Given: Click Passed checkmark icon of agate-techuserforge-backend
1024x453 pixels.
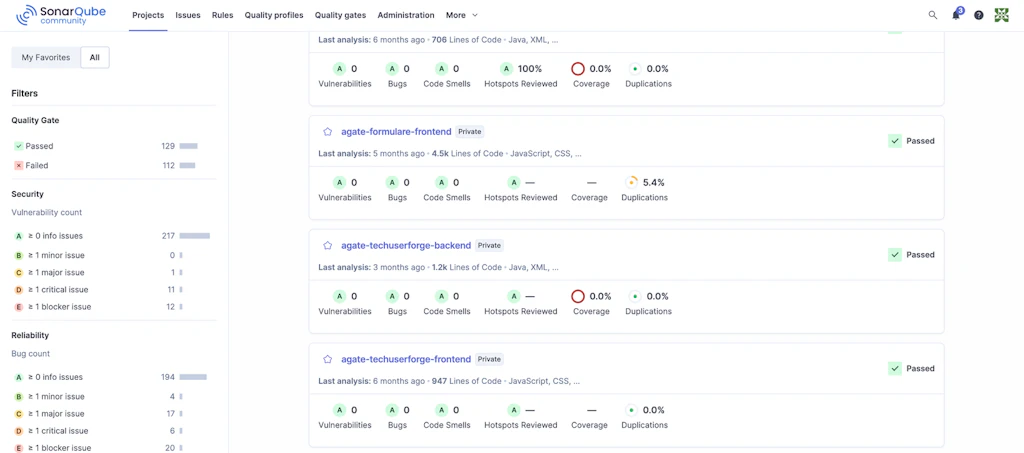Looking at the screenshot, I should click(x=895, y=255).
